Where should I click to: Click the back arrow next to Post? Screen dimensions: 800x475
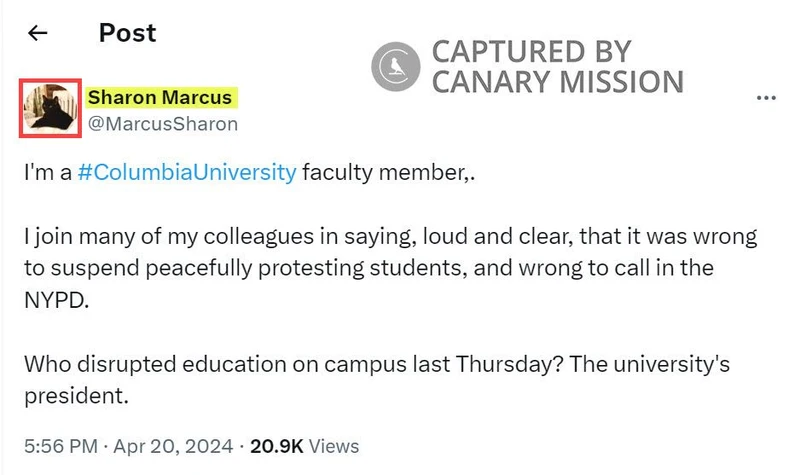point(38,34)
